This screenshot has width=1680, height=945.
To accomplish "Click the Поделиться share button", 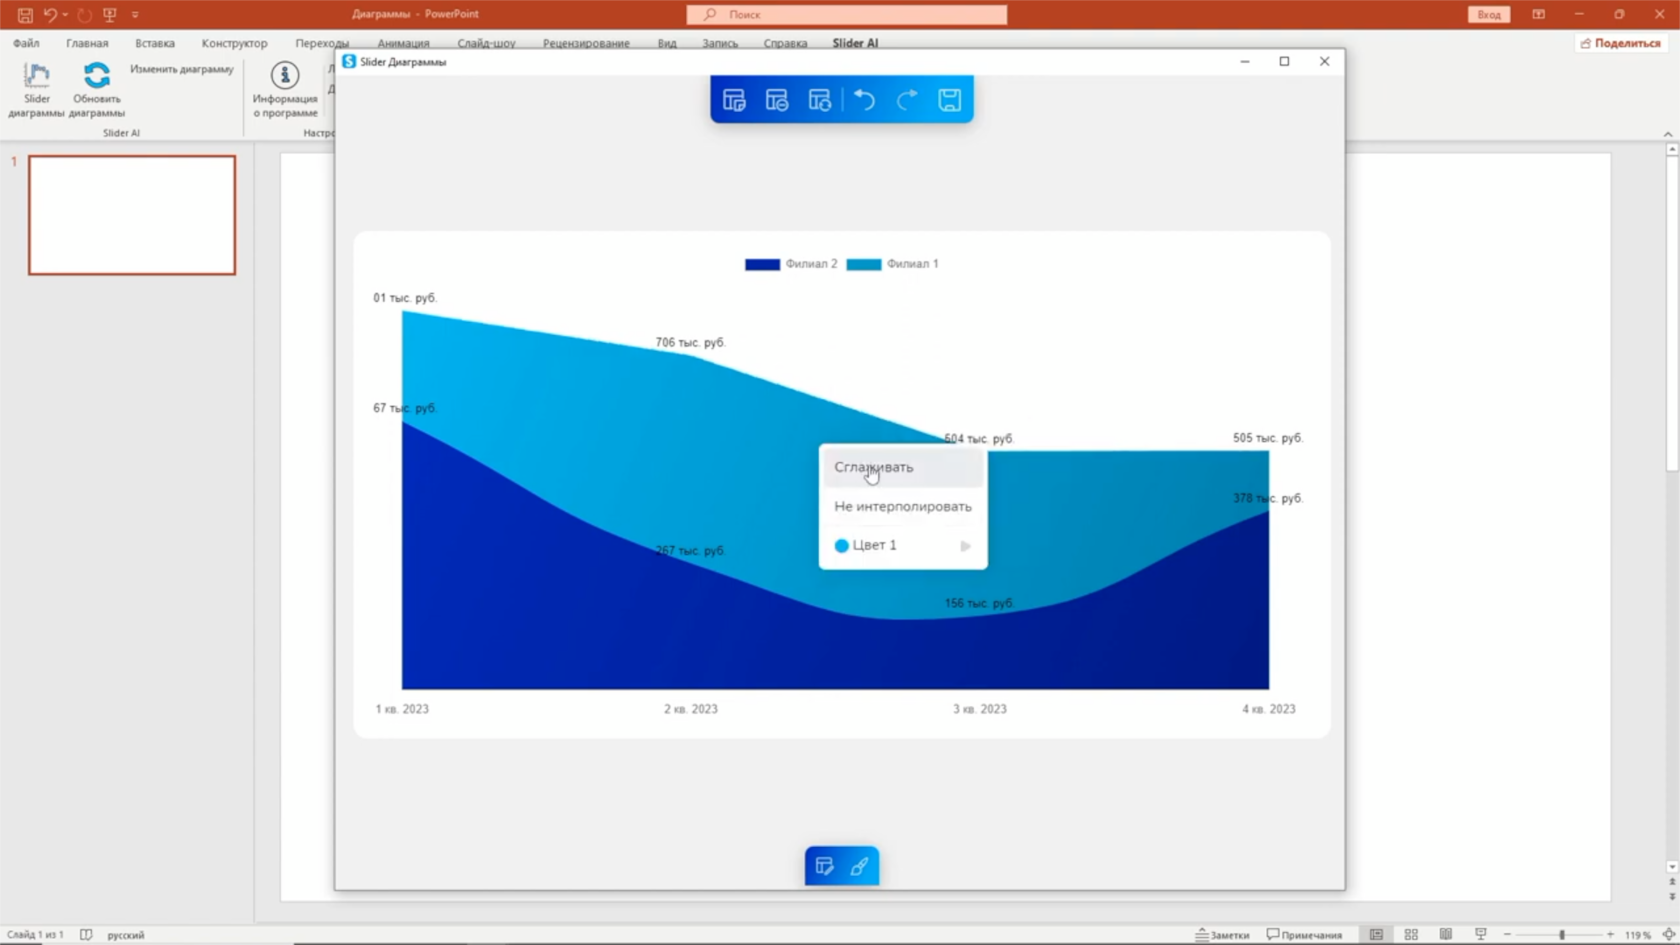I will point(1620,43).
